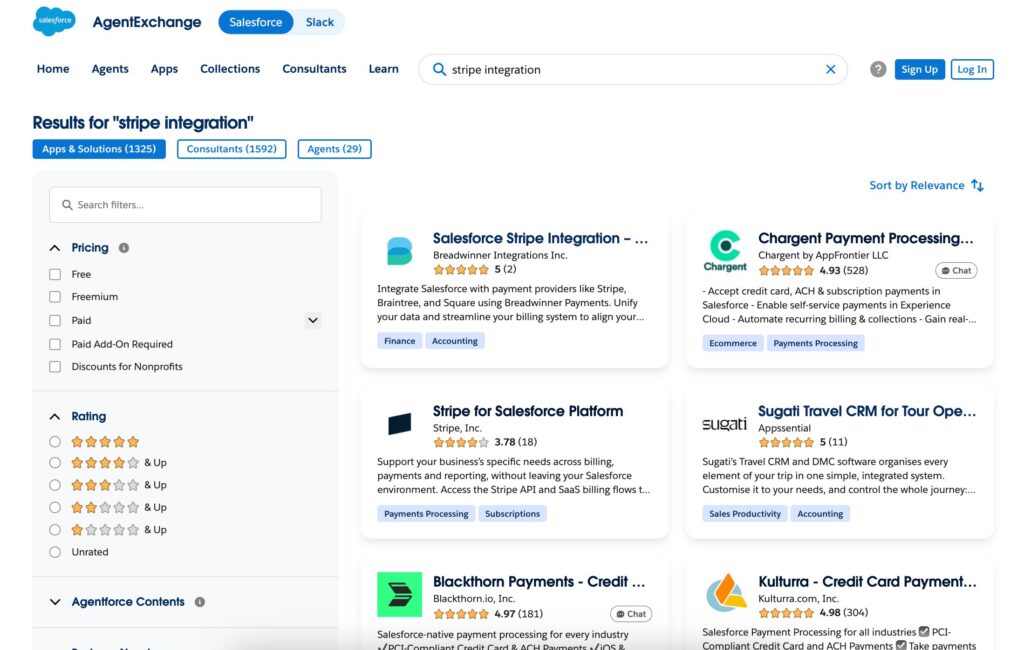Open Sugati Travel CRM listing title
1024x650 pixels.
pos(867,411)
